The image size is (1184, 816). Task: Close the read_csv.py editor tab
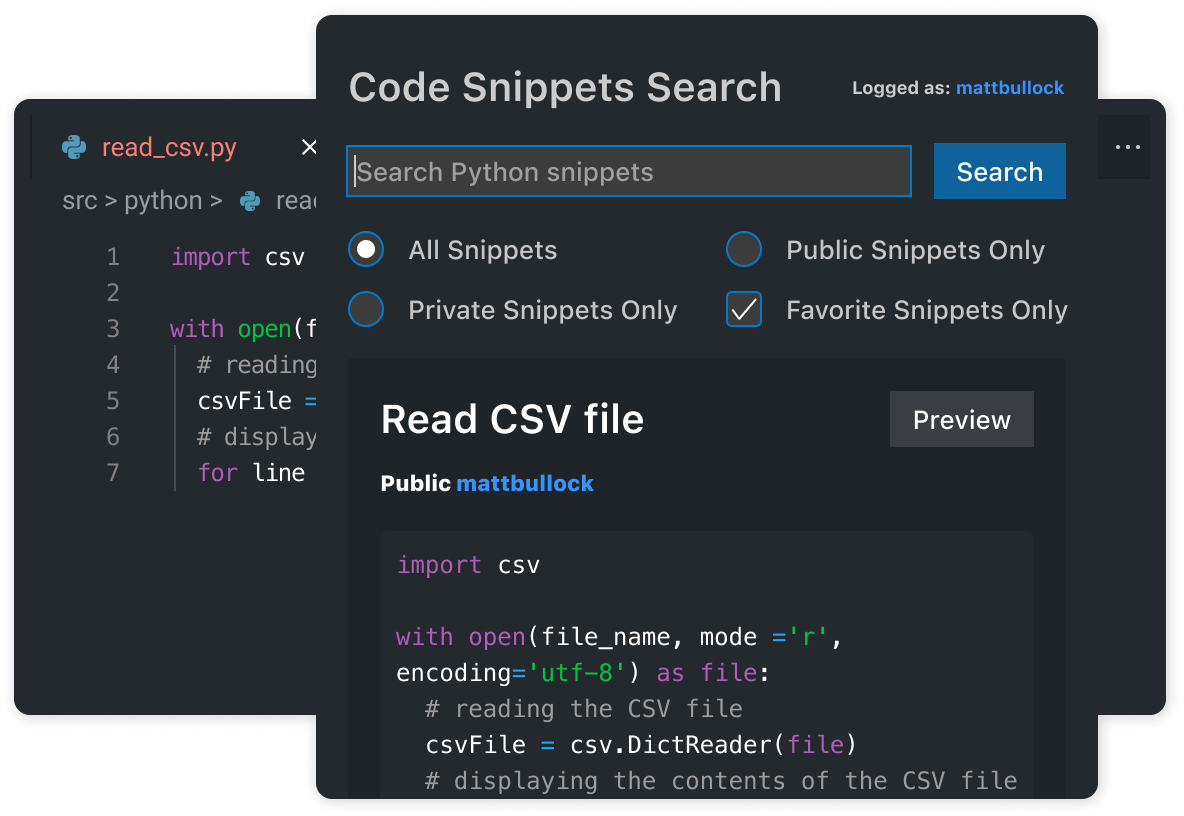(x=309, y=147)
